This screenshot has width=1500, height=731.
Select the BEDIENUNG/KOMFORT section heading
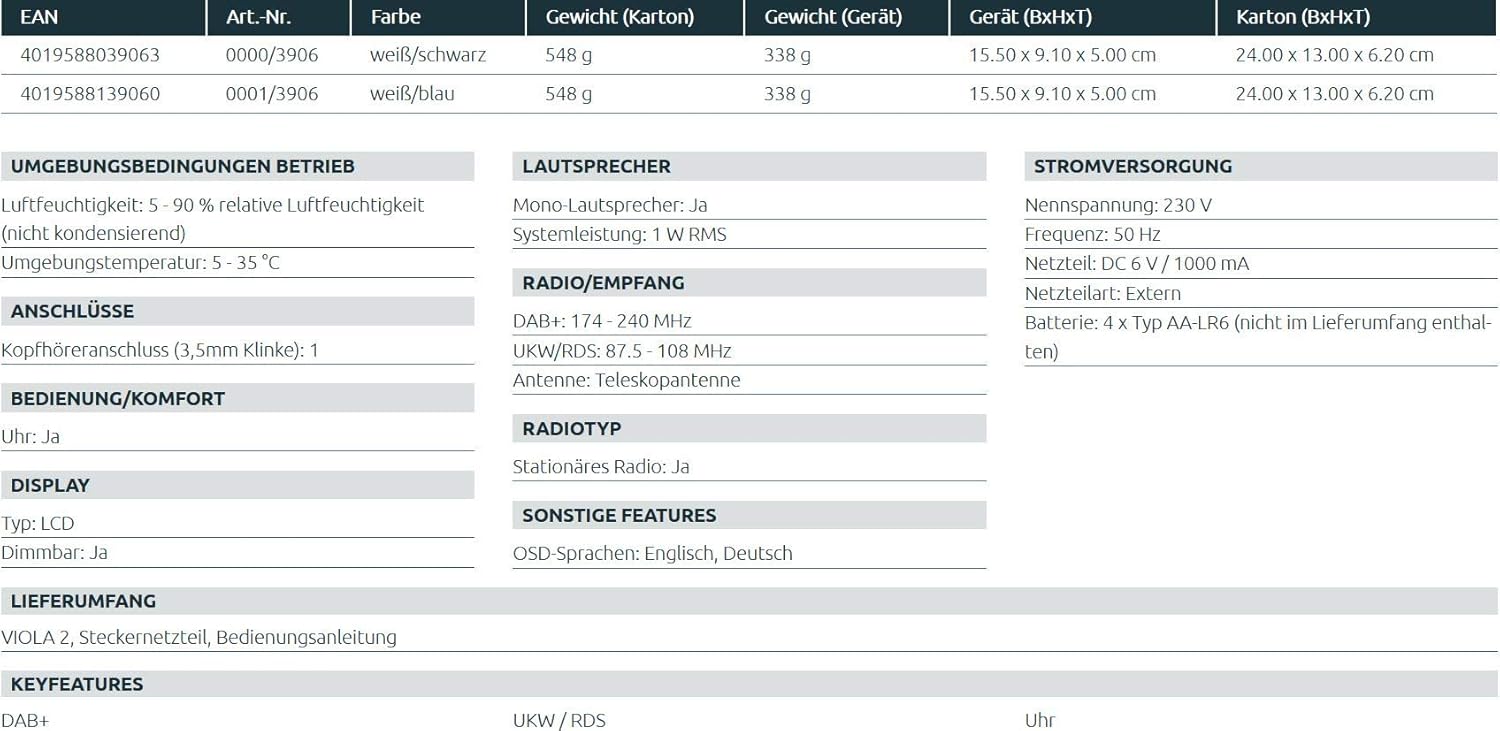(118, 398)
